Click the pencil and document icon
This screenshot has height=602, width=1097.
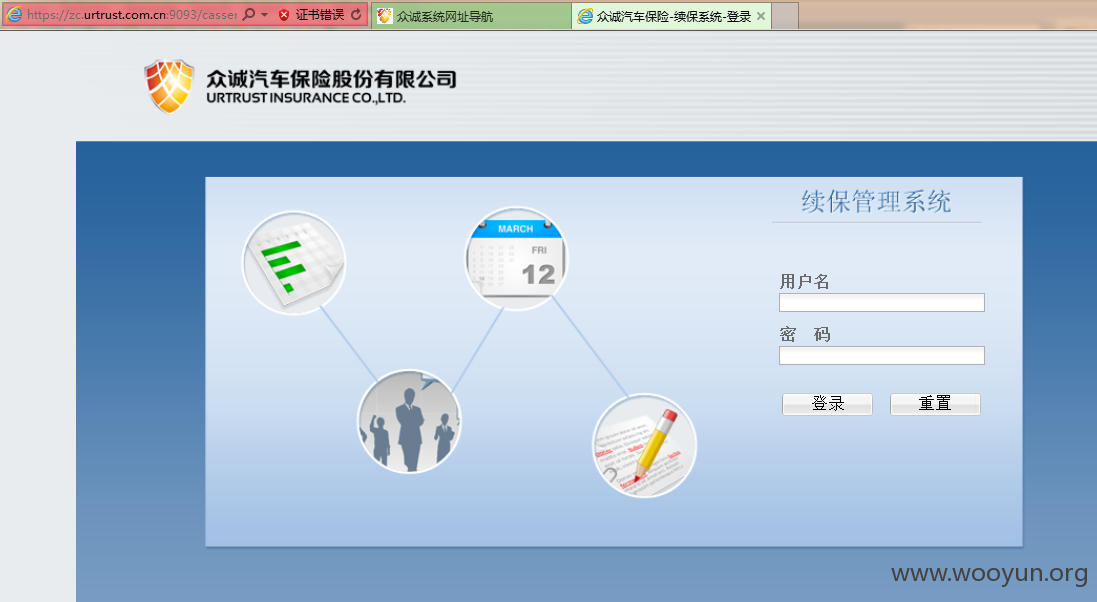point(644,447)
